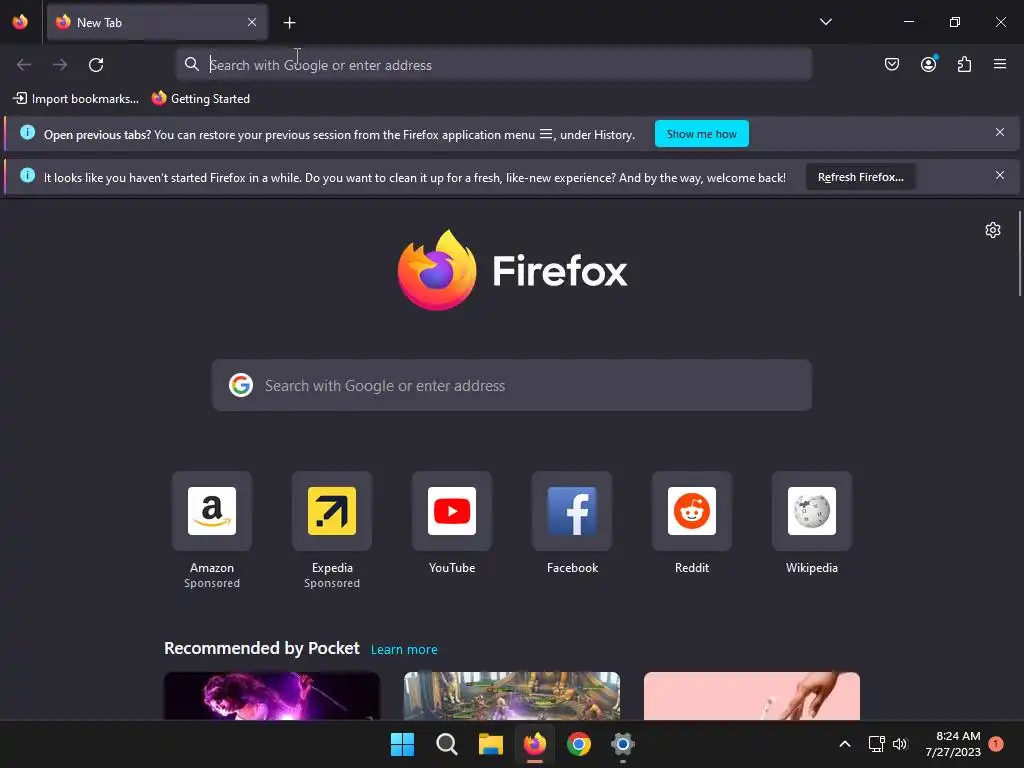Viewport: 1024px width, 768px height.
Task: Click the Firefox logo on page
Action: point(513,270)
